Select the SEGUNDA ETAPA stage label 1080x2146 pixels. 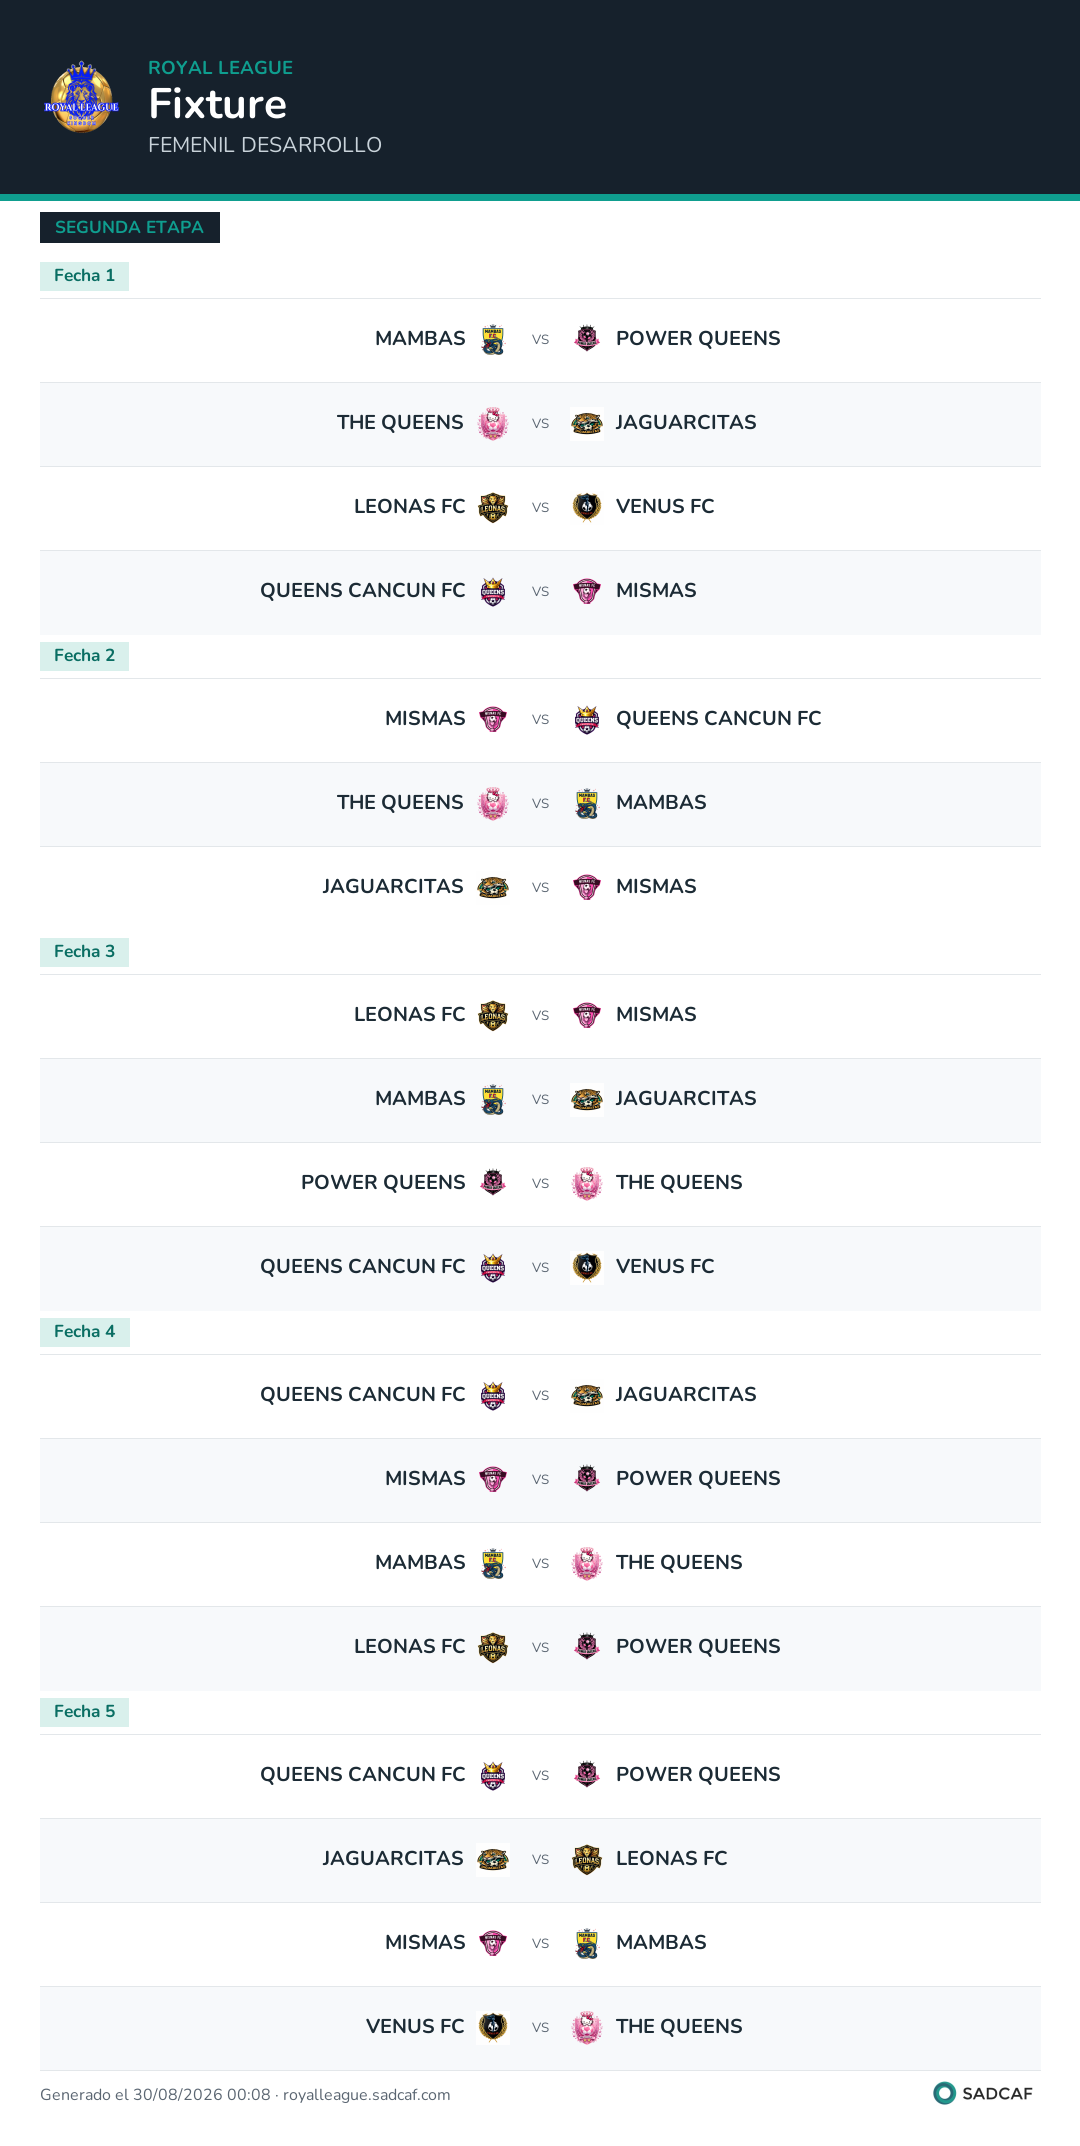[x=130, y=227]
